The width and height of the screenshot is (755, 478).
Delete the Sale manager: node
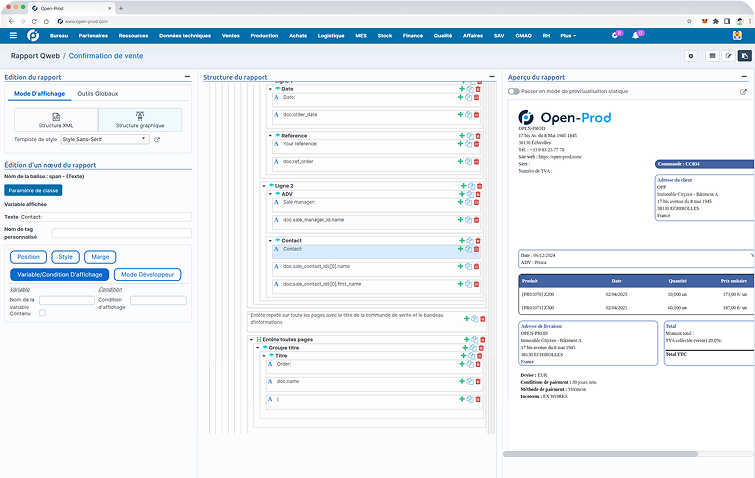point(476,202)
